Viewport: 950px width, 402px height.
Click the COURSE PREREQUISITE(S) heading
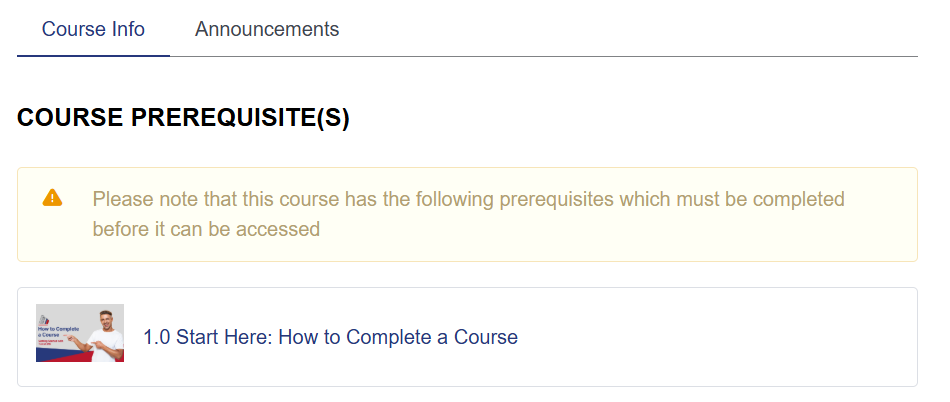point(183,118)
